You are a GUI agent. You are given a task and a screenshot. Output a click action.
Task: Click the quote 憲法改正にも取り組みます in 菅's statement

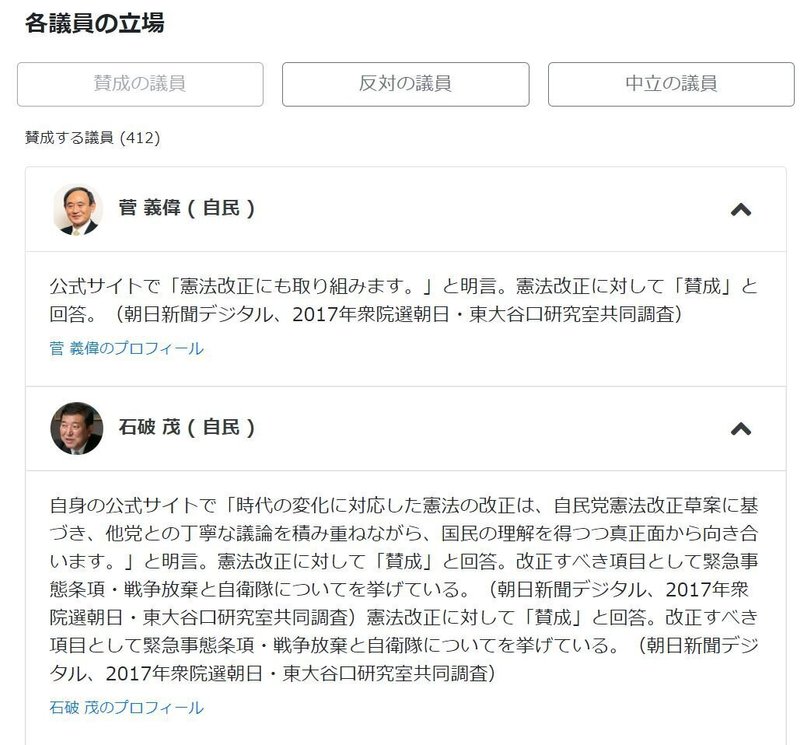click(292, 286)
